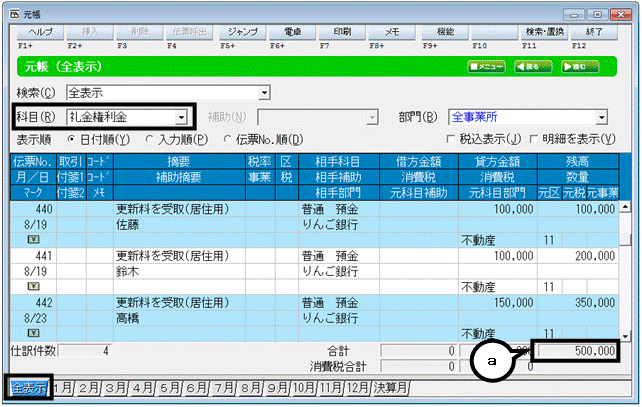Switch to the 8月 tab

(250, 387)
